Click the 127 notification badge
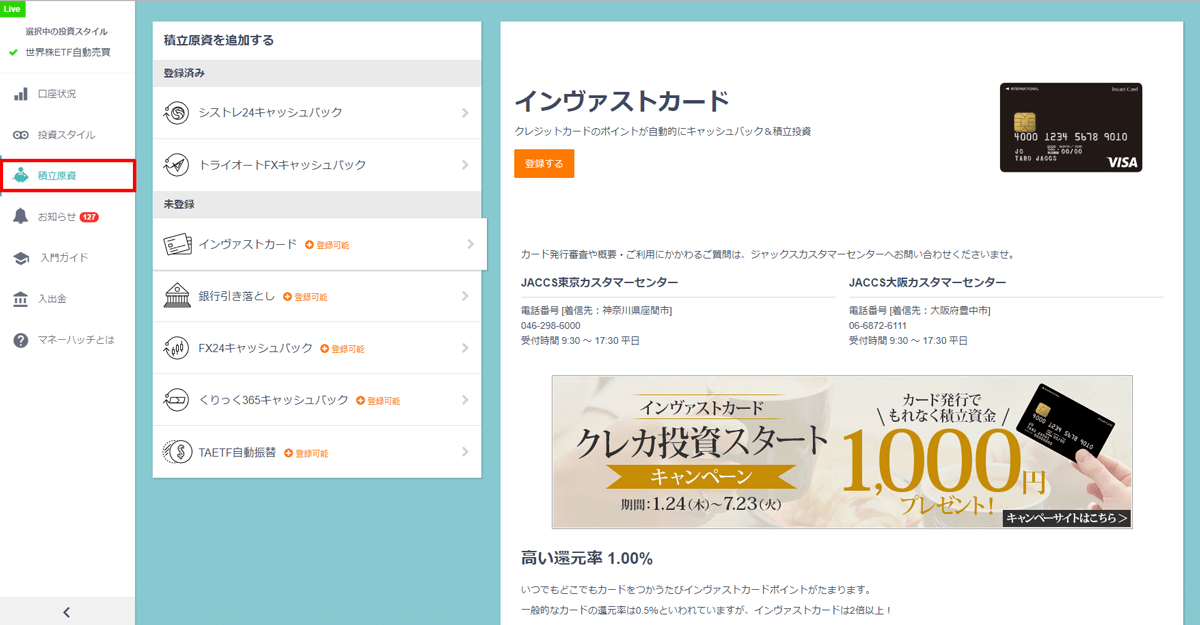Image resolution: width=1200 pixels, height=625 pixels. 89,217
